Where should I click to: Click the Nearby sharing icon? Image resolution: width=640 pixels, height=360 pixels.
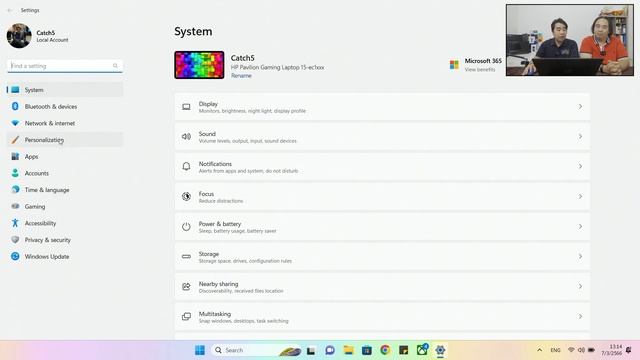click(186, 287)
